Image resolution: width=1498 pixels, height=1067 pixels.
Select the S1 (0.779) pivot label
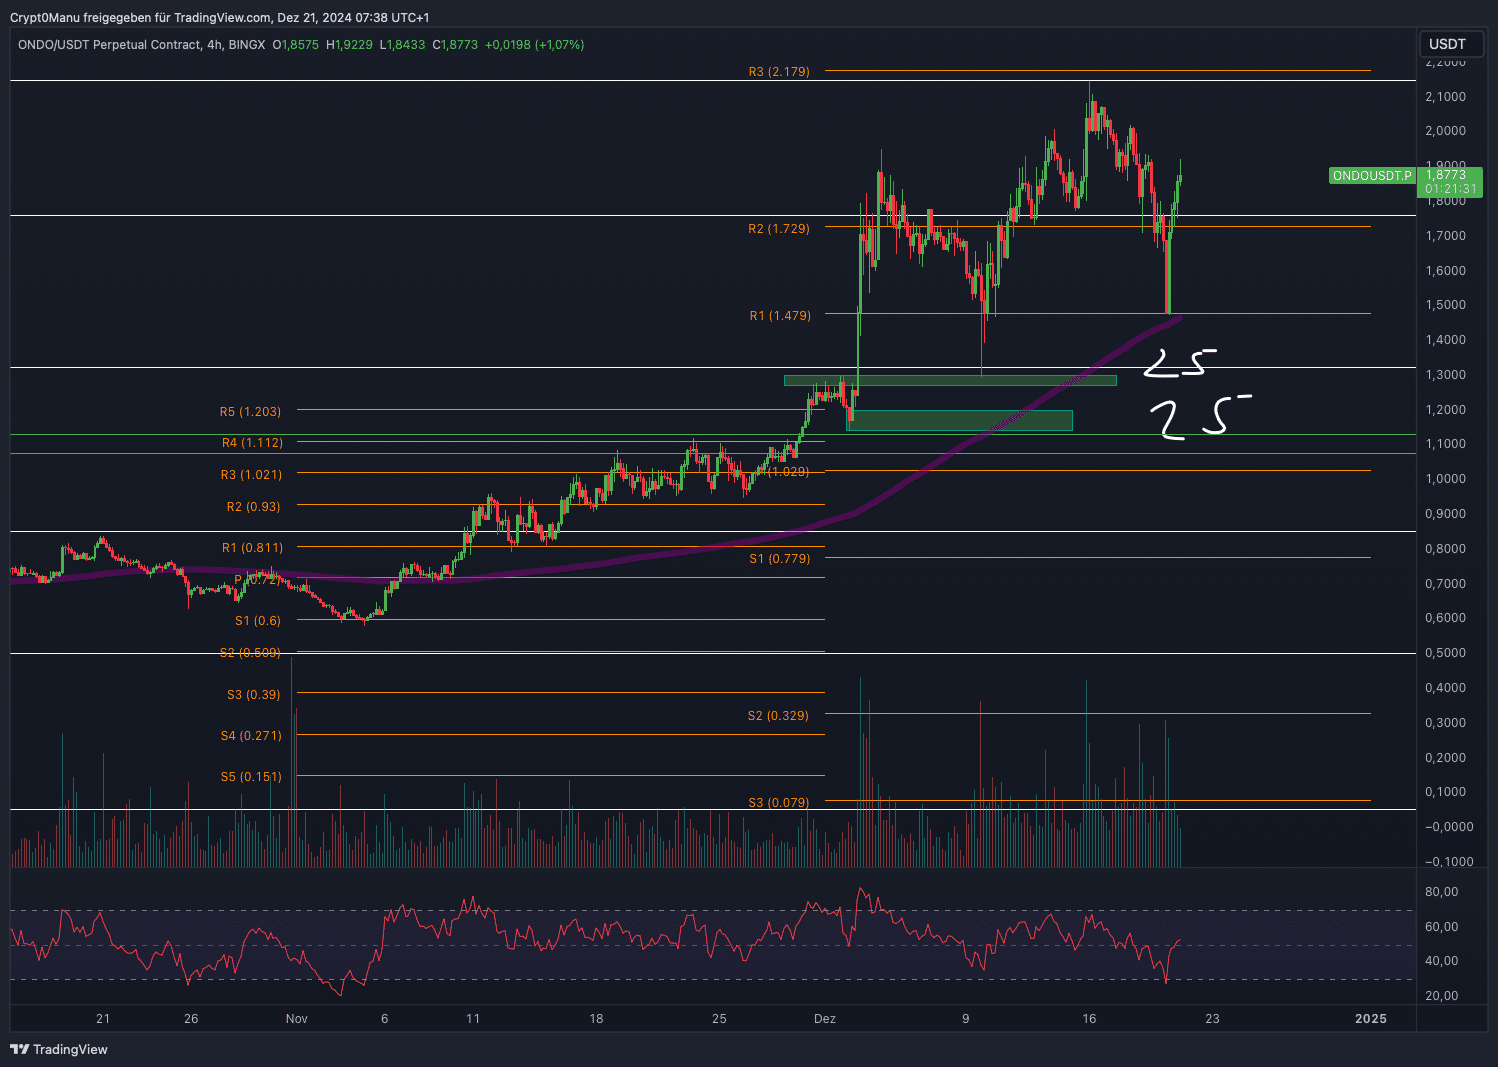click(x=779, y=559)
